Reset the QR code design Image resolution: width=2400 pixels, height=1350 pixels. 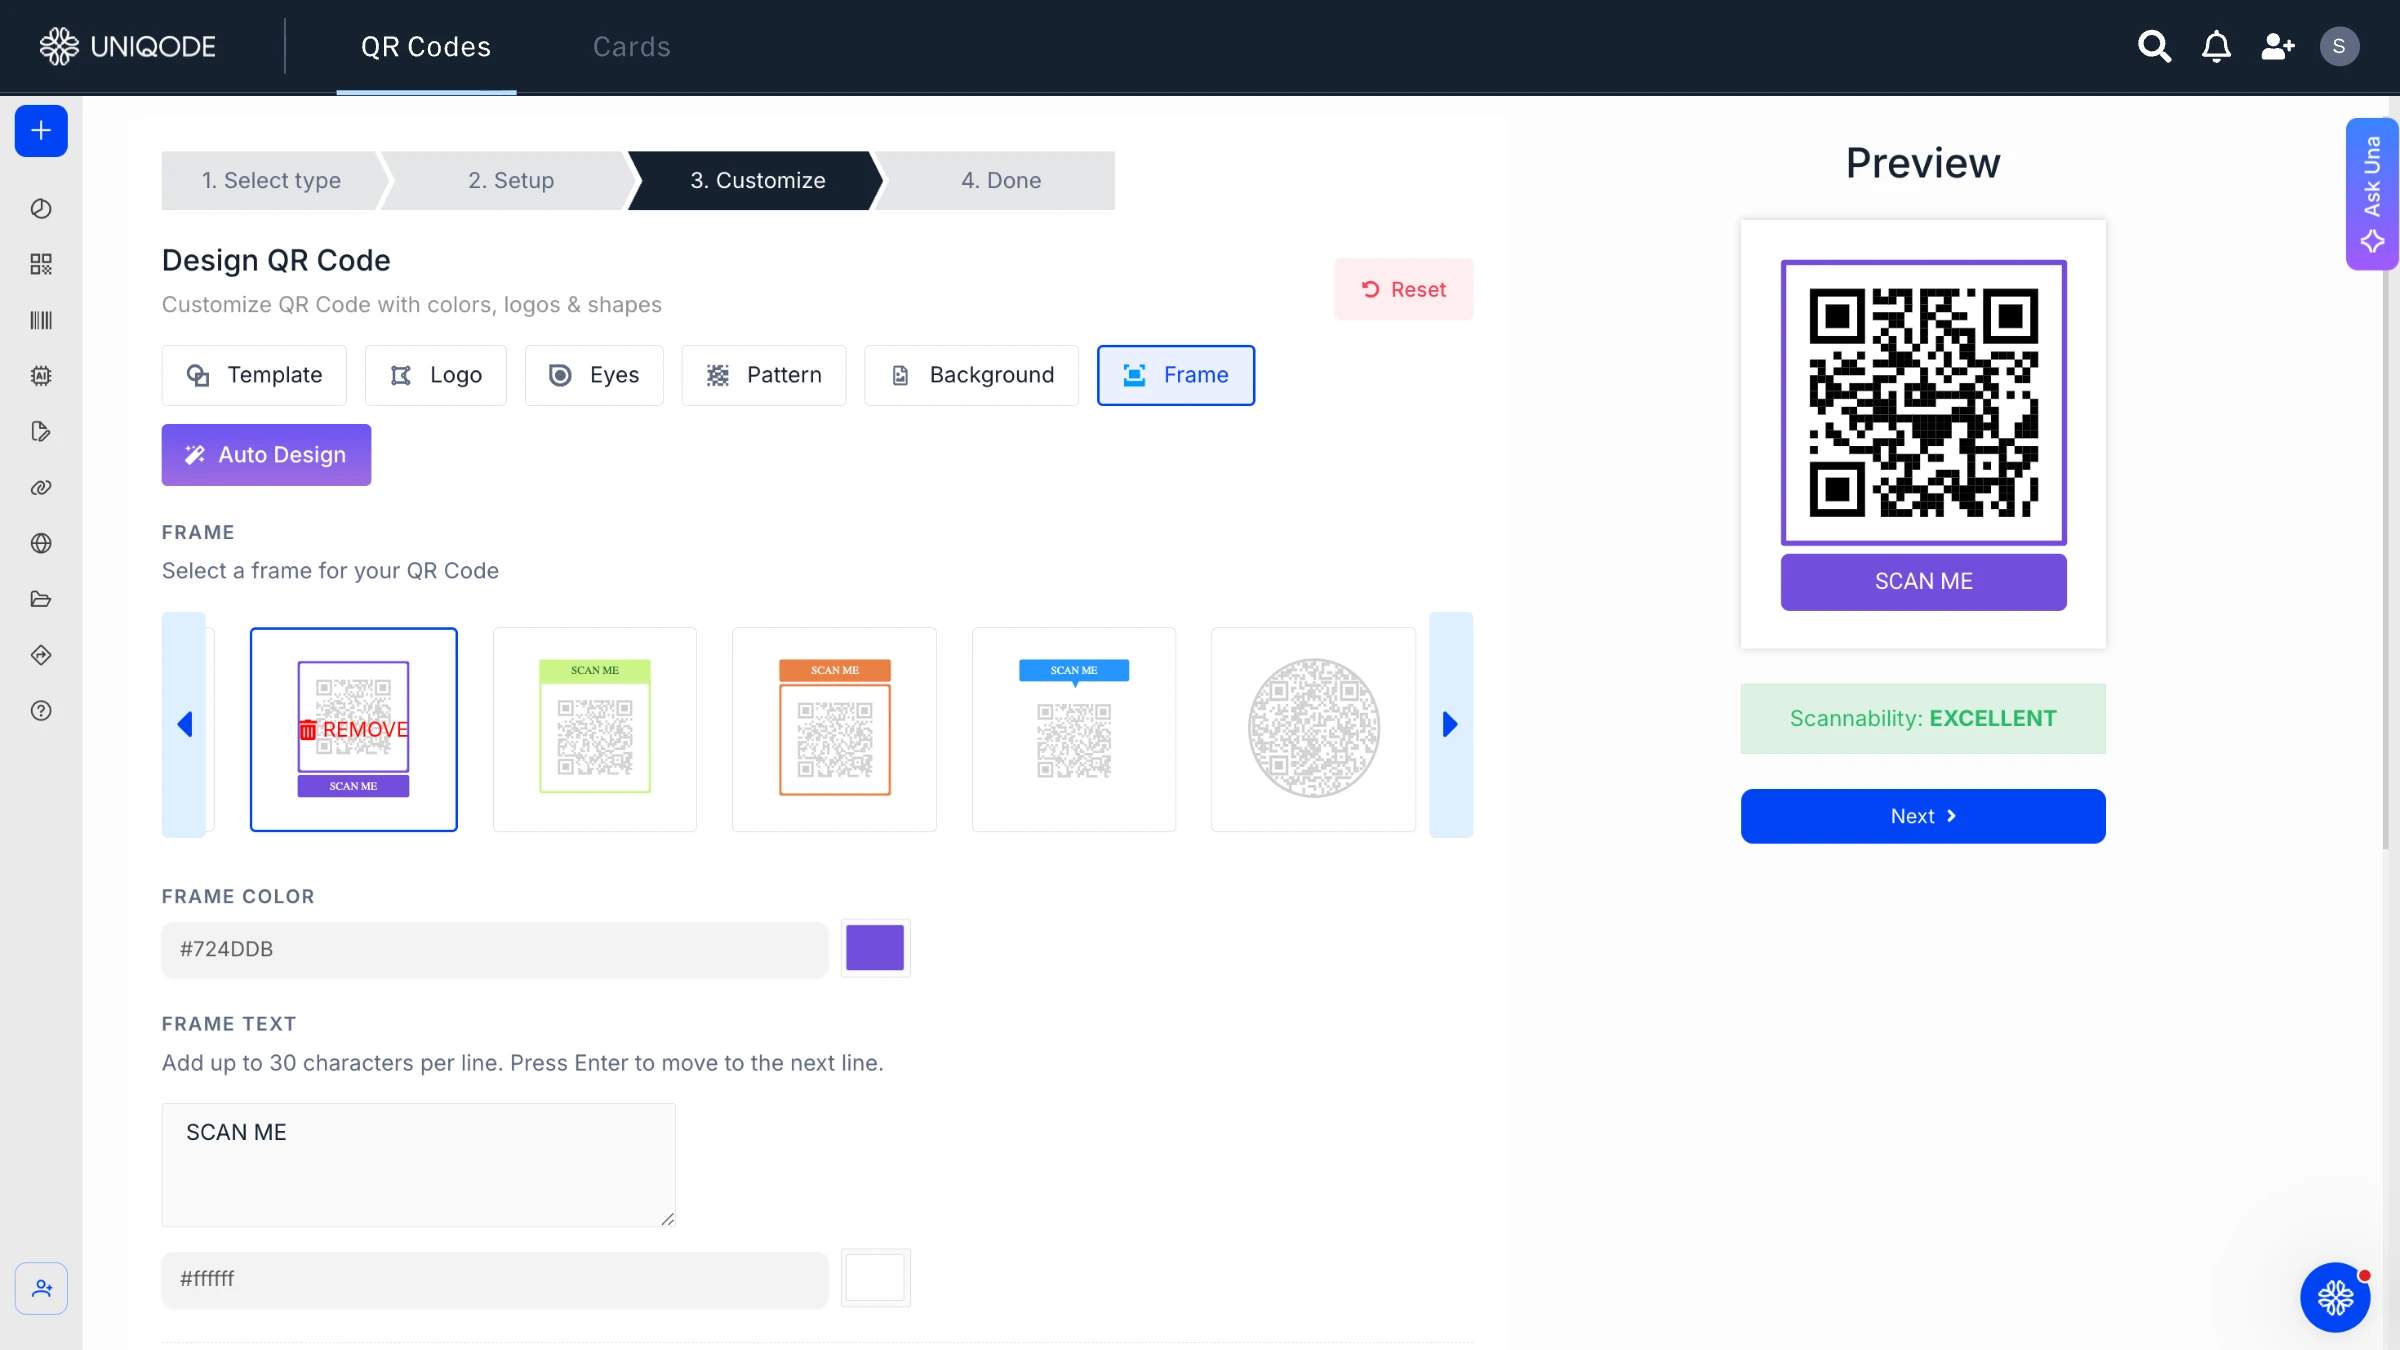(1403, 289)
